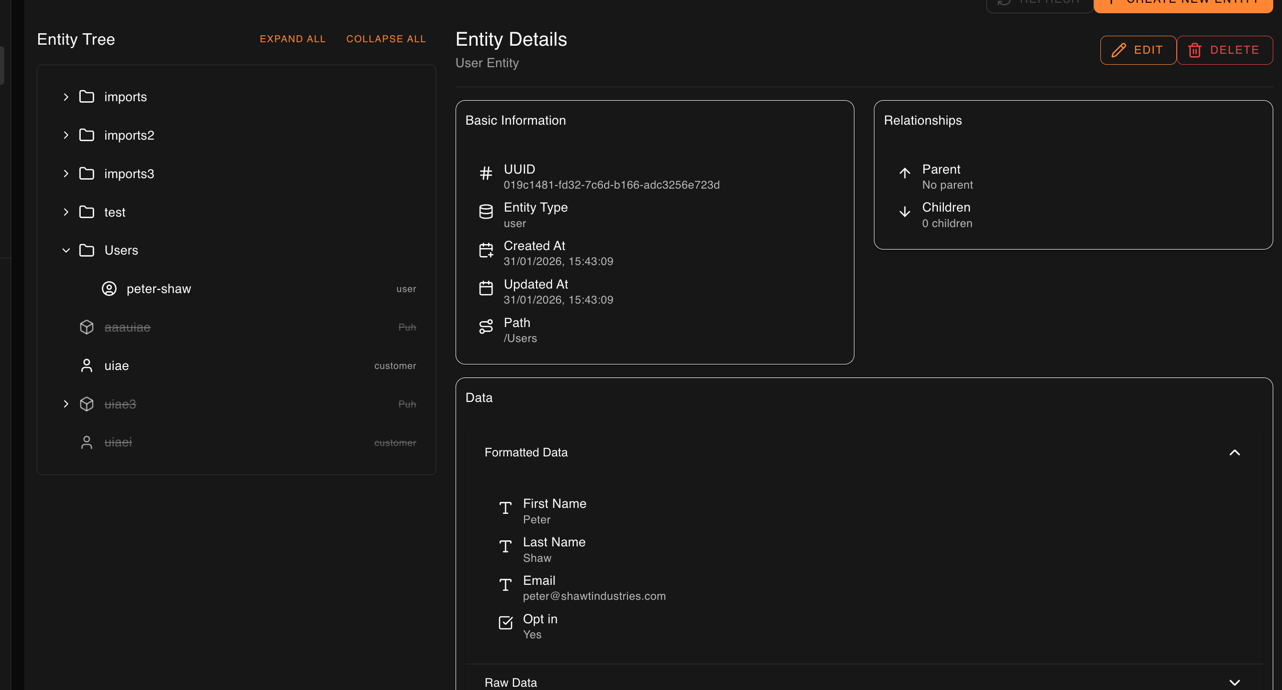
Task: Click the T icon beside First Name
Action: tap(505, 508)
